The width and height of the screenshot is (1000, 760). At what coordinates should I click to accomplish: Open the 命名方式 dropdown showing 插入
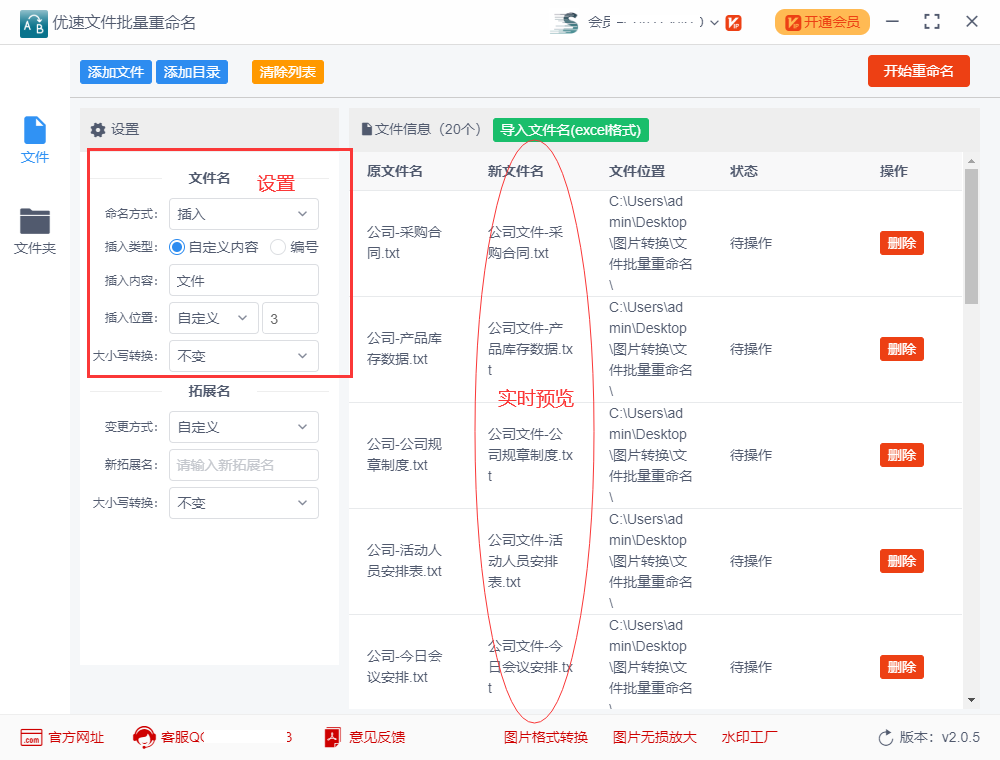pos(243,213)
